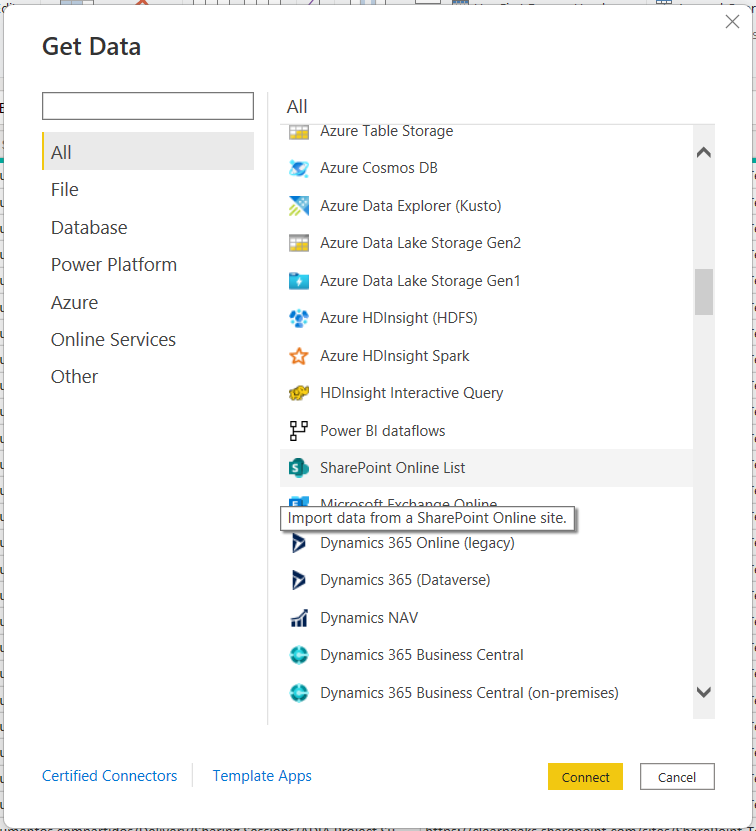756x831 pixels.
Task: Click the Azure Data Explorer (Kusto) icon
Action: [298, 206]
